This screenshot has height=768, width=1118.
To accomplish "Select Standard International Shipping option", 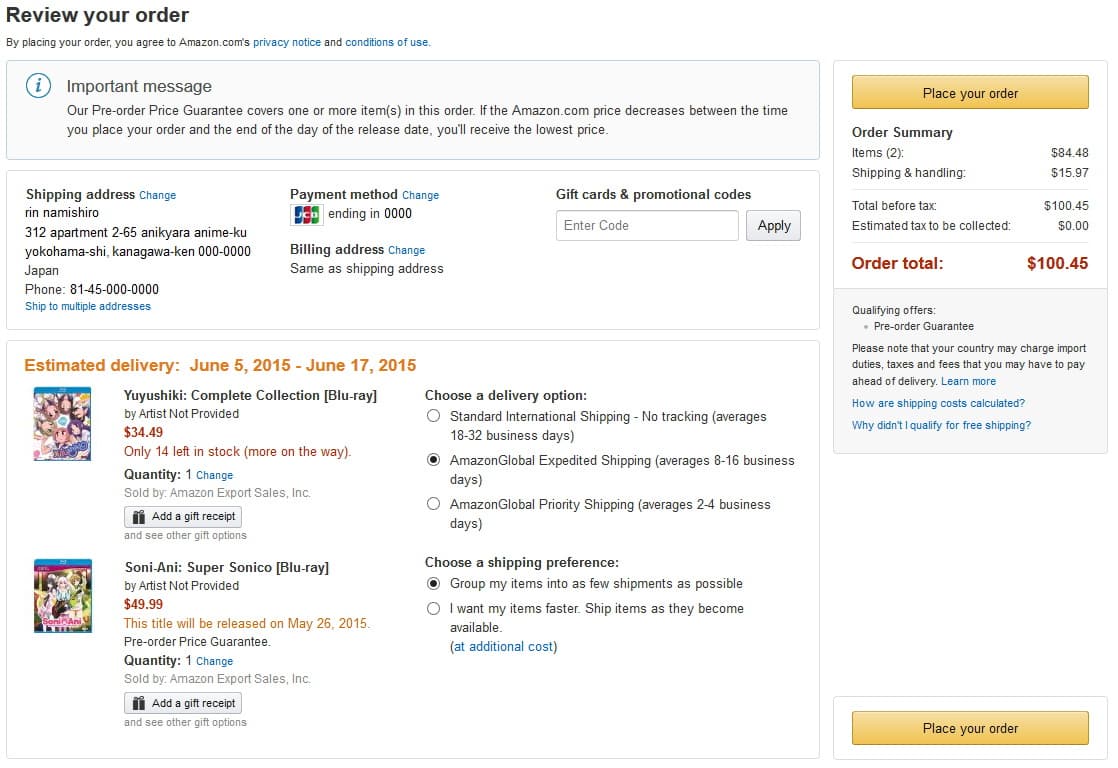I will point(434,416).
